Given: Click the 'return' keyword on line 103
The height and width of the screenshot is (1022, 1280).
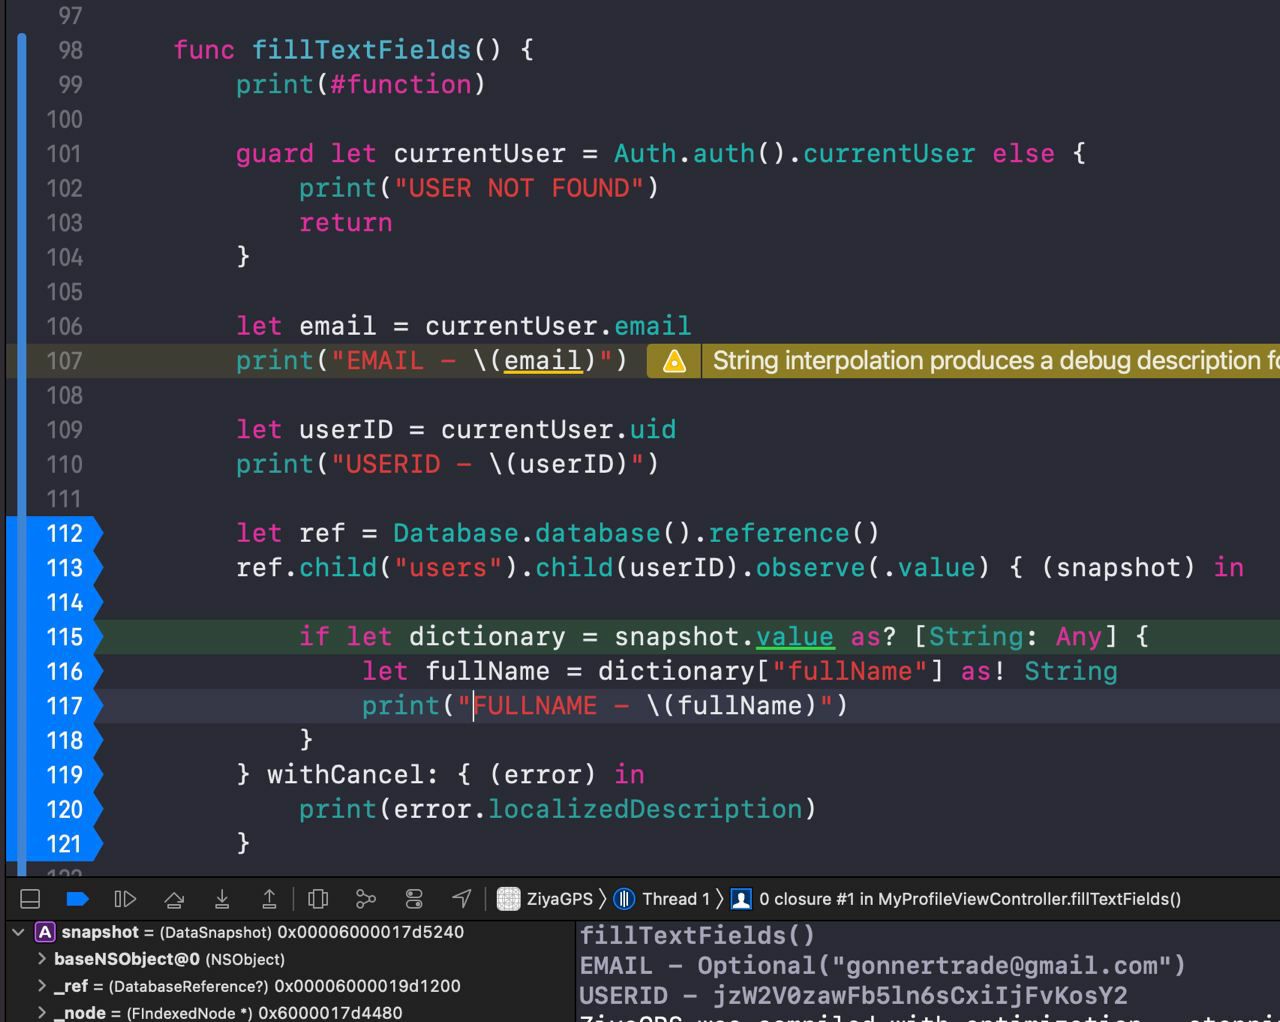Looking at the screenshot, I should tap(346, 223).
